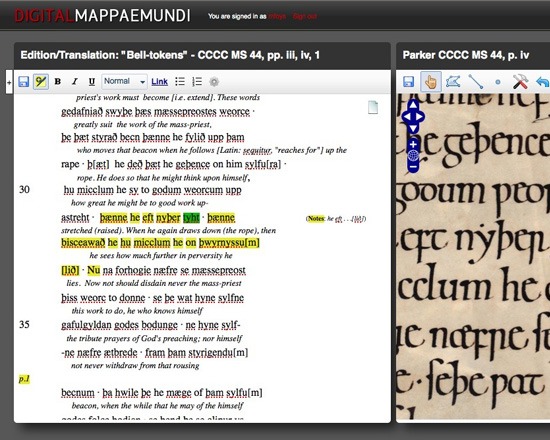Toggle the yellow highlight link tool

[x=41, y=82]
